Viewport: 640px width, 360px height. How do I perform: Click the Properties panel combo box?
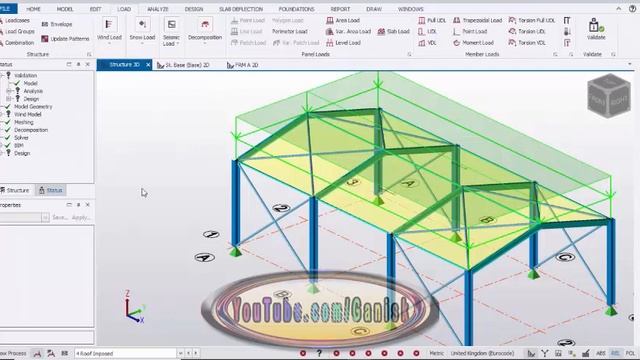24,218
